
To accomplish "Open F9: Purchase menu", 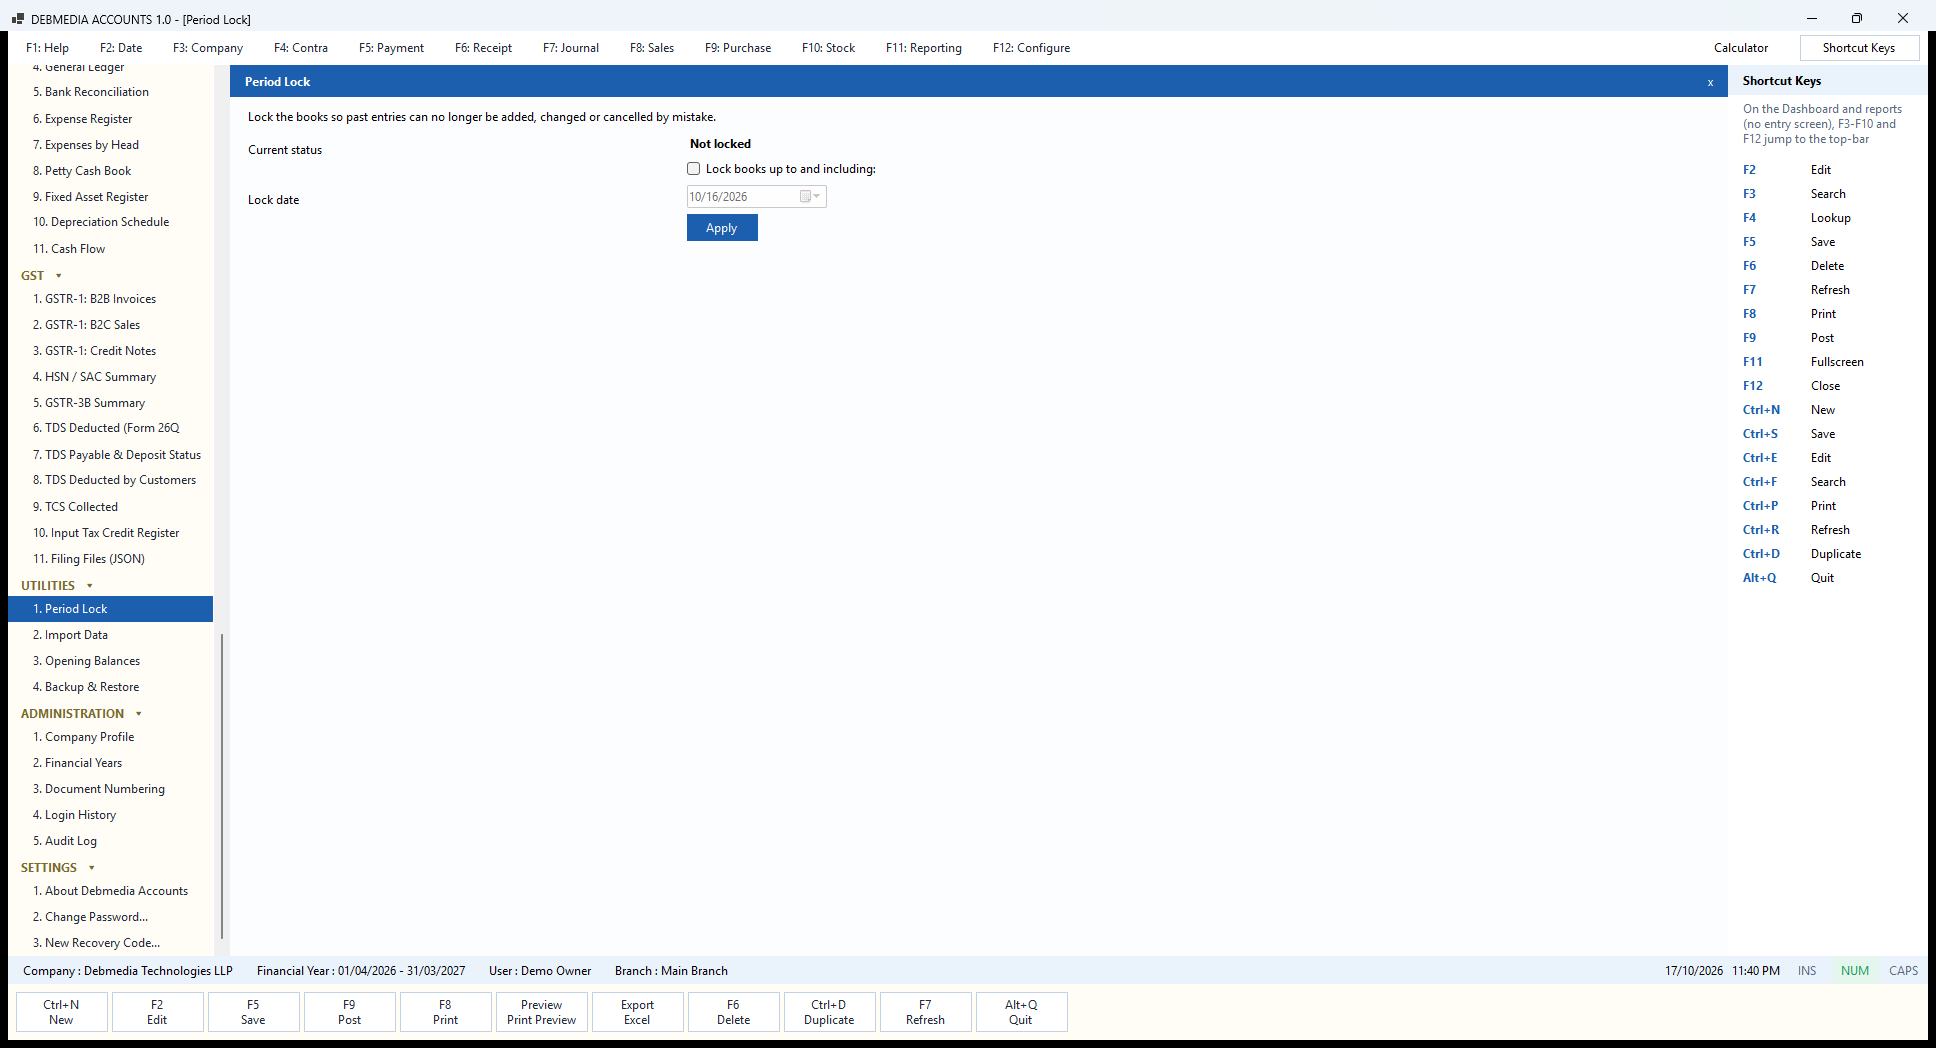I will coord(738,48).
